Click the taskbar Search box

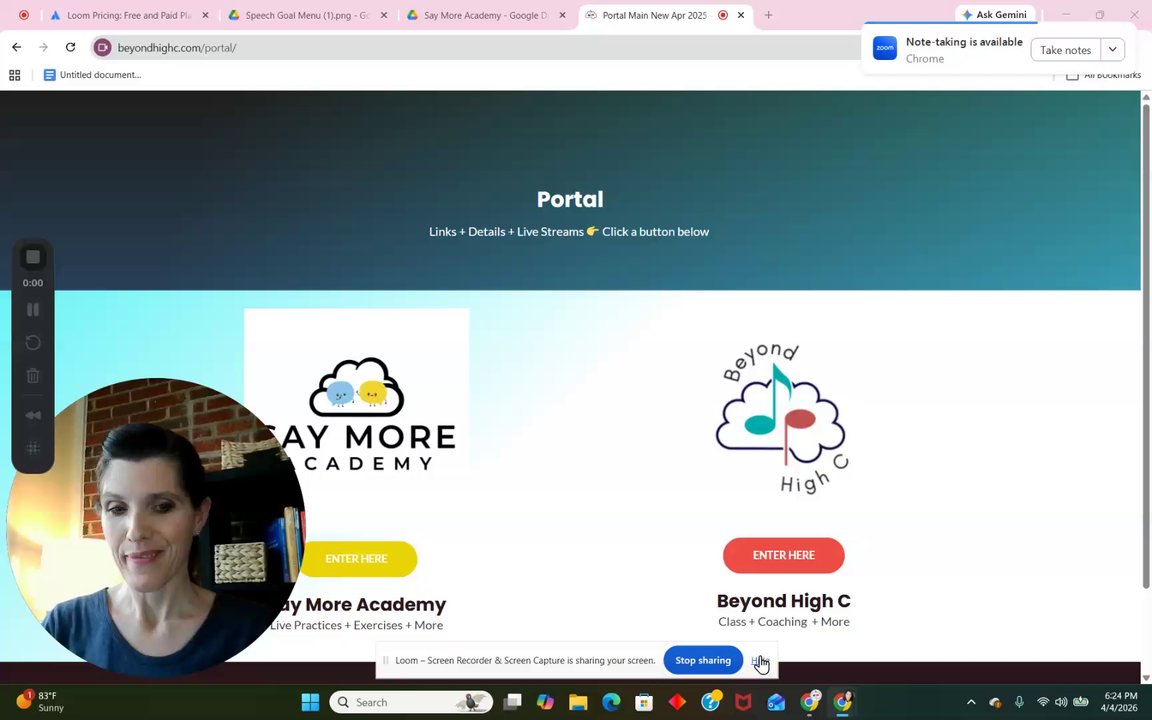point(411,702)
